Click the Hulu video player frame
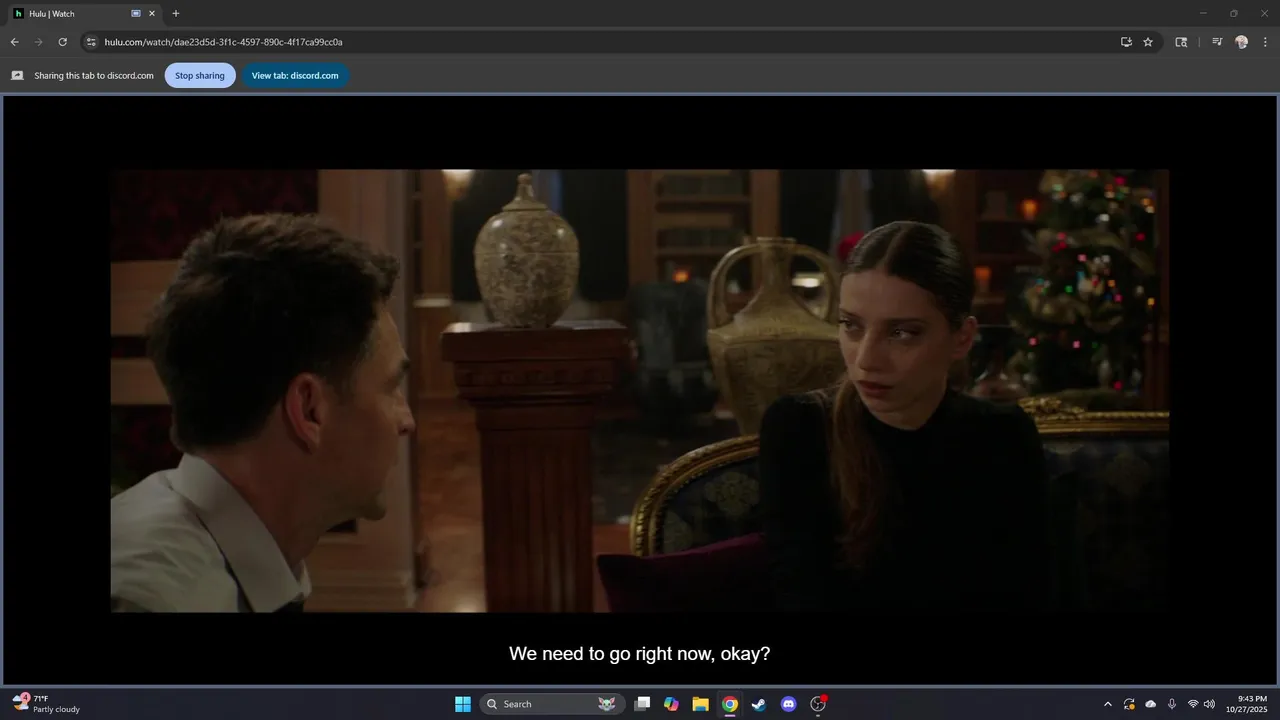 point(640,390)
